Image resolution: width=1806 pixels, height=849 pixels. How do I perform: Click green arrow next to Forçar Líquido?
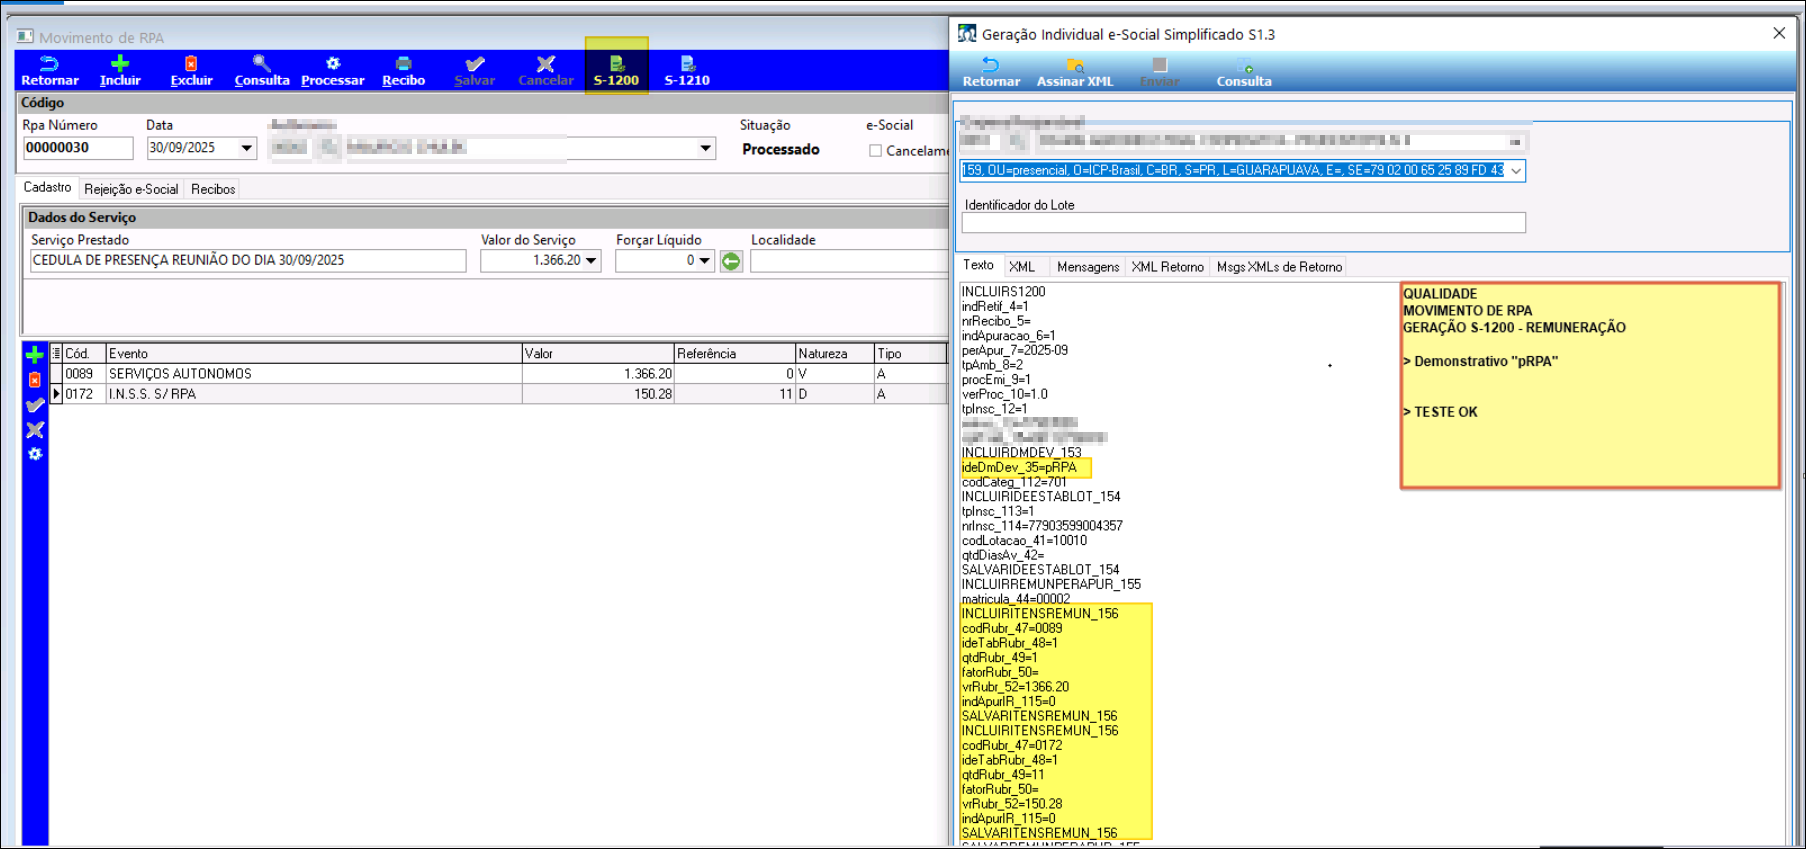tap(731, 261)
